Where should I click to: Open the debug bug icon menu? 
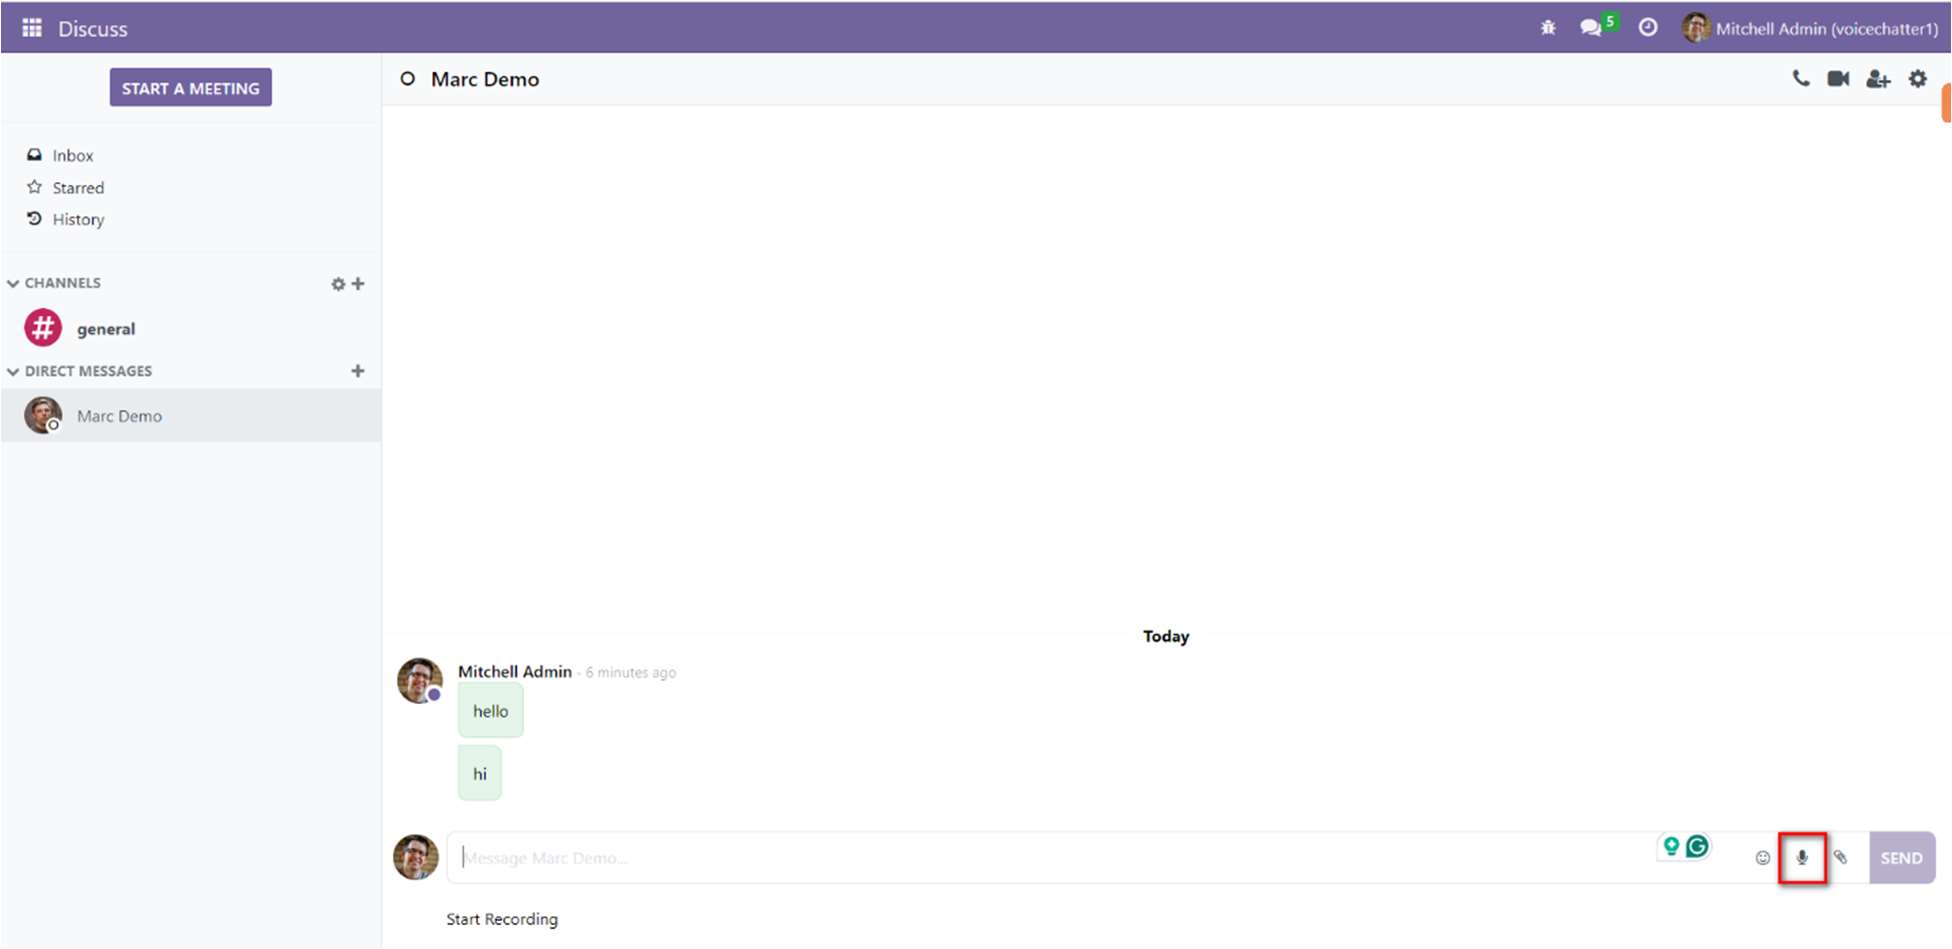point(1548,28)
